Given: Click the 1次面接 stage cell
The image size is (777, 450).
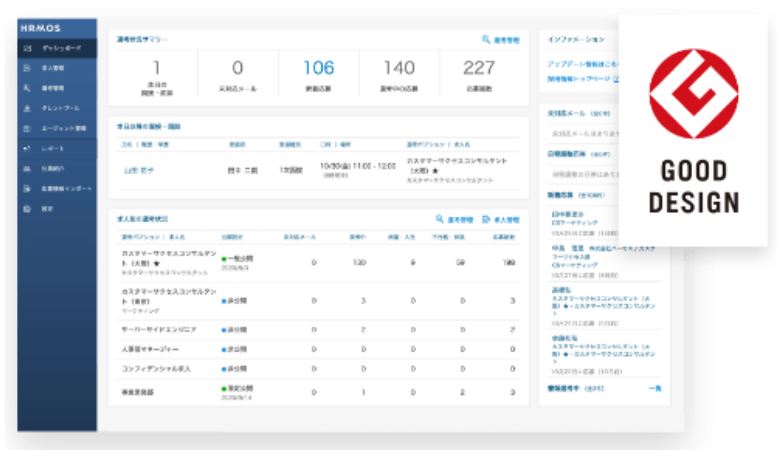Looking at the screenshot, I should [291, 170].
